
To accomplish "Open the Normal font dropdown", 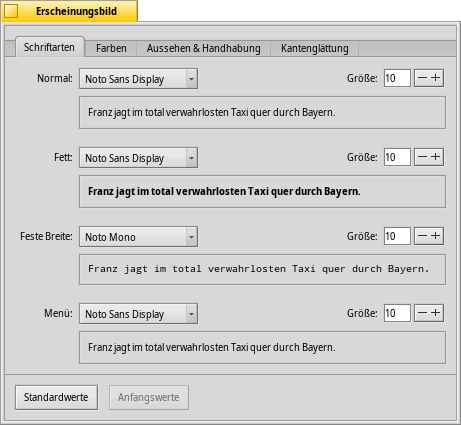I will (138, 79).
